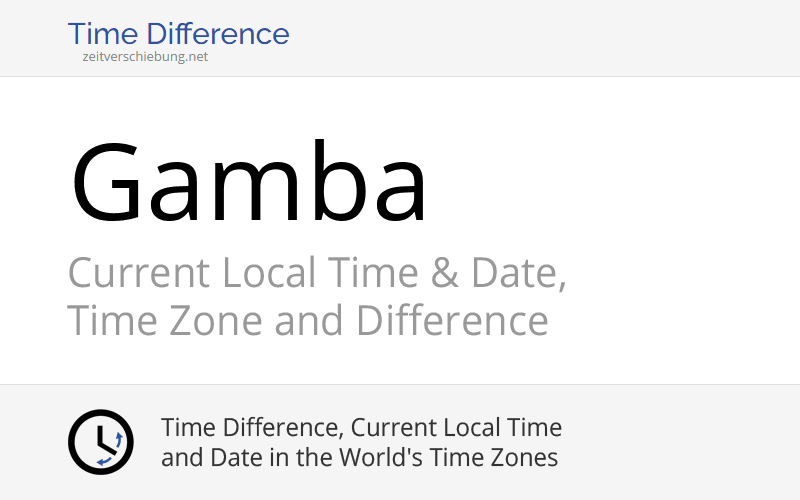Click the word 'Zones' in the footer

[x=523, y=458]
